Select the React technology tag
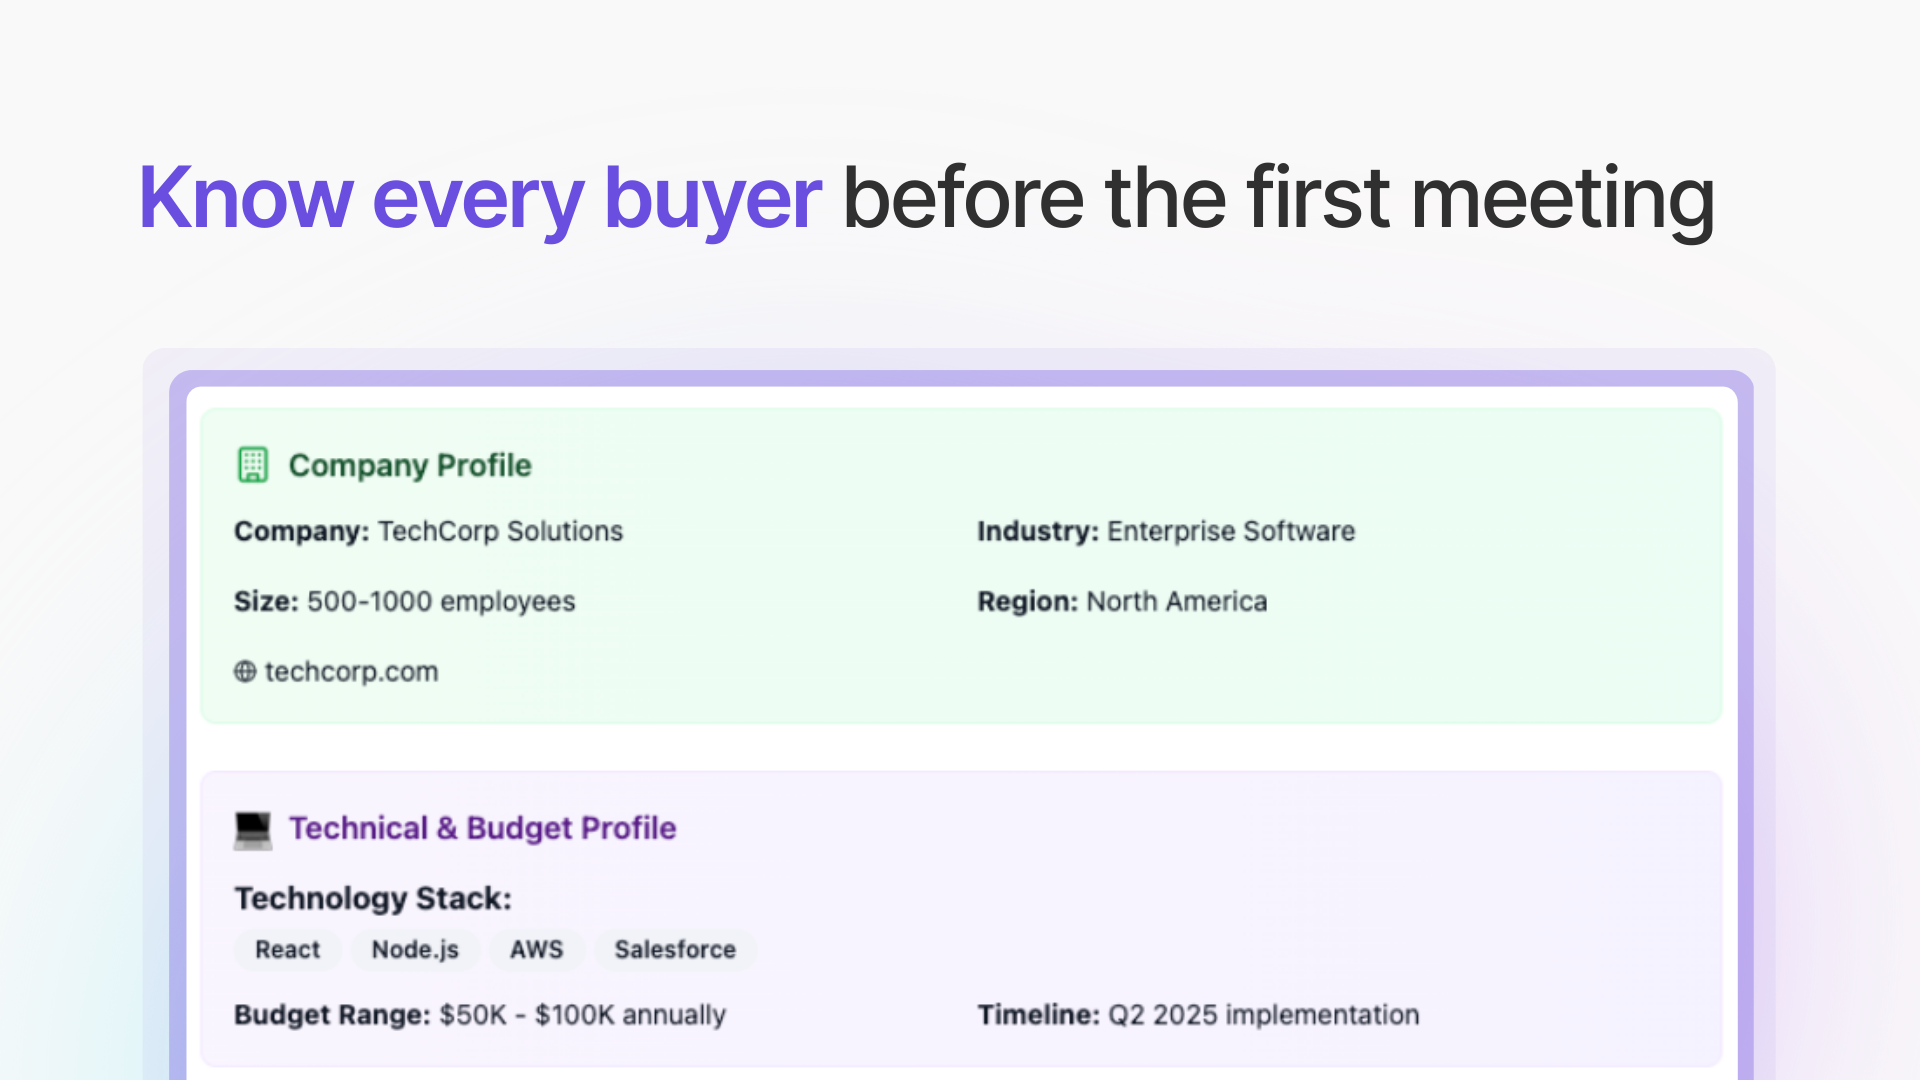Image resolution: width=1920 pixels, height=1080 pixels. click(x=287, y=949)
